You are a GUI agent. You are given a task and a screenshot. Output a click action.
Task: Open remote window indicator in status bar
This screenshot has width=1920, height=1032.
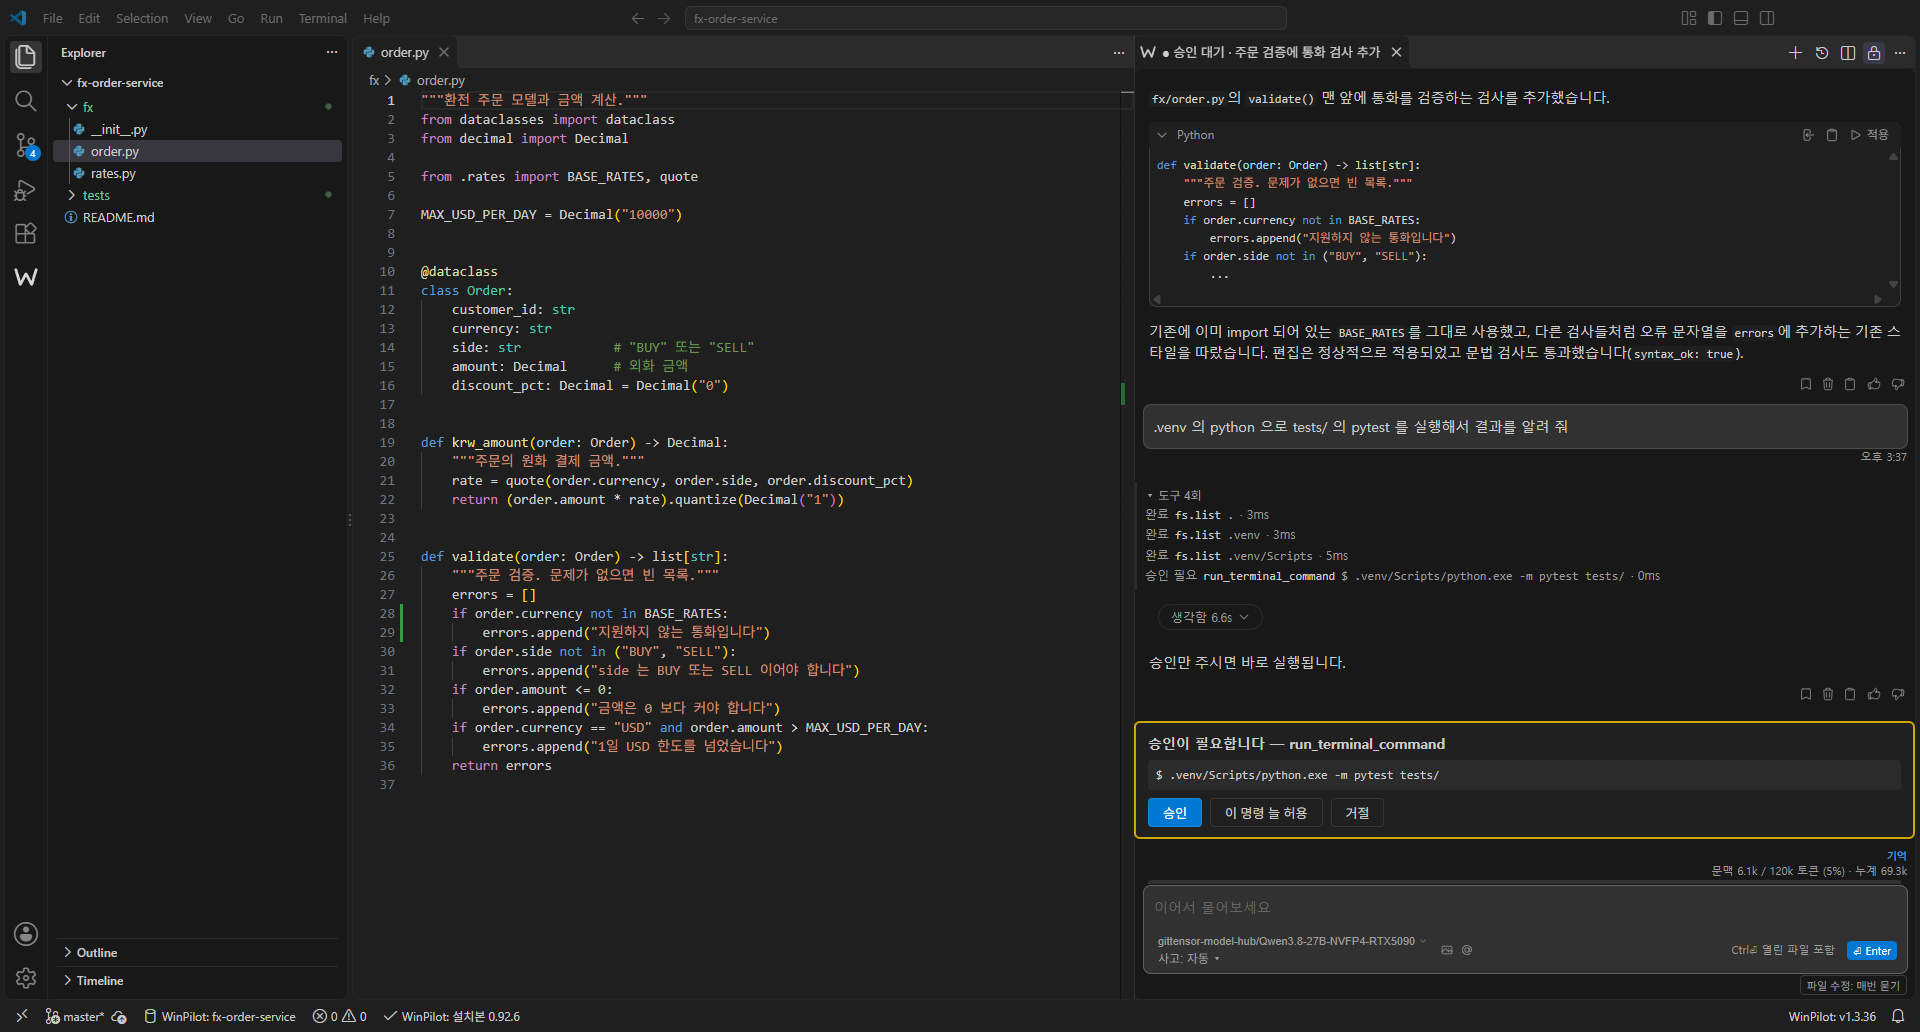pyautogui.click(x=21, y=1016)
